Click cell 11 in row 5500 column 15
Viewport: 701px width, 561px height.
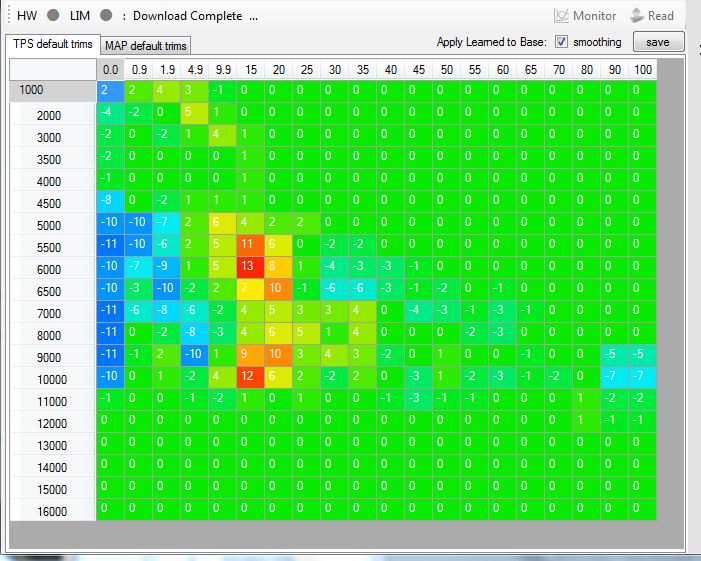coord(251,245)
